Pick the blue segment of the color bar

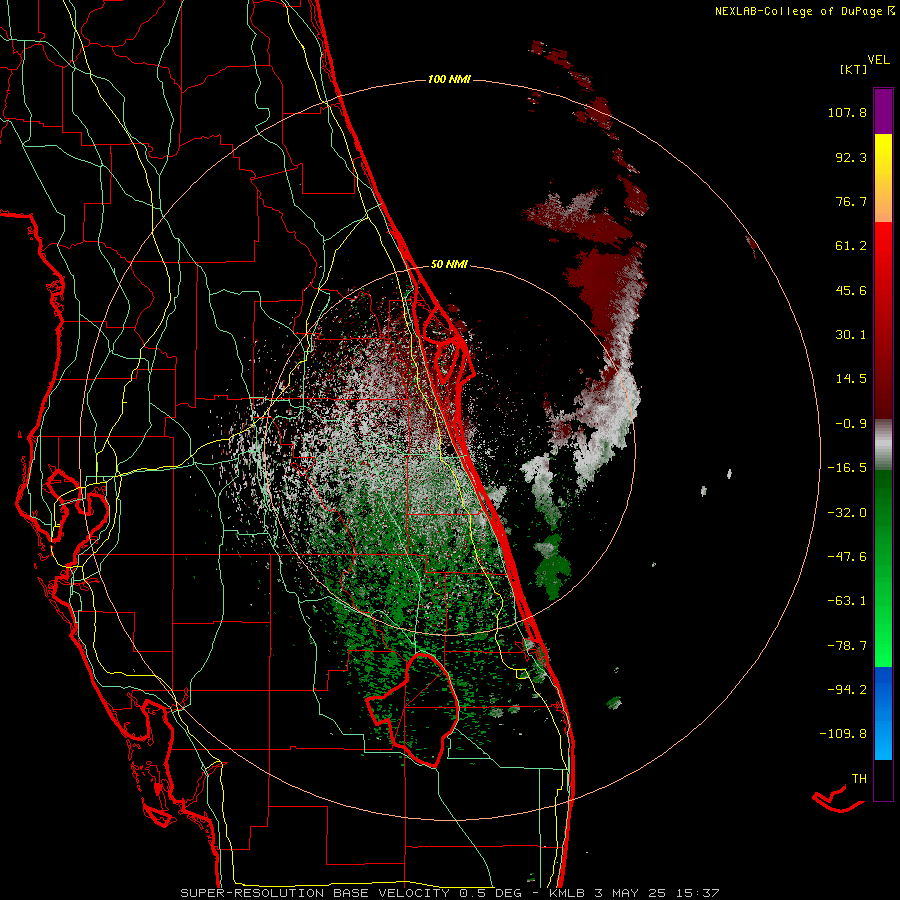[883, 713]
